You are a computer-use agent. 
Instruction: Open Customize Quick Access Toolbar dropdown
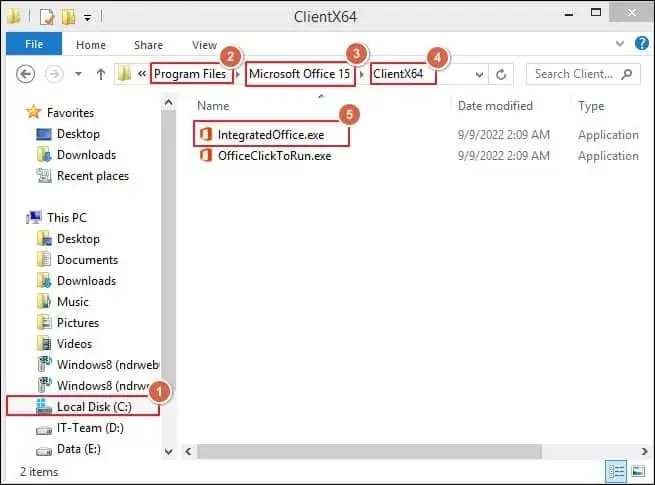coord(88,17)
